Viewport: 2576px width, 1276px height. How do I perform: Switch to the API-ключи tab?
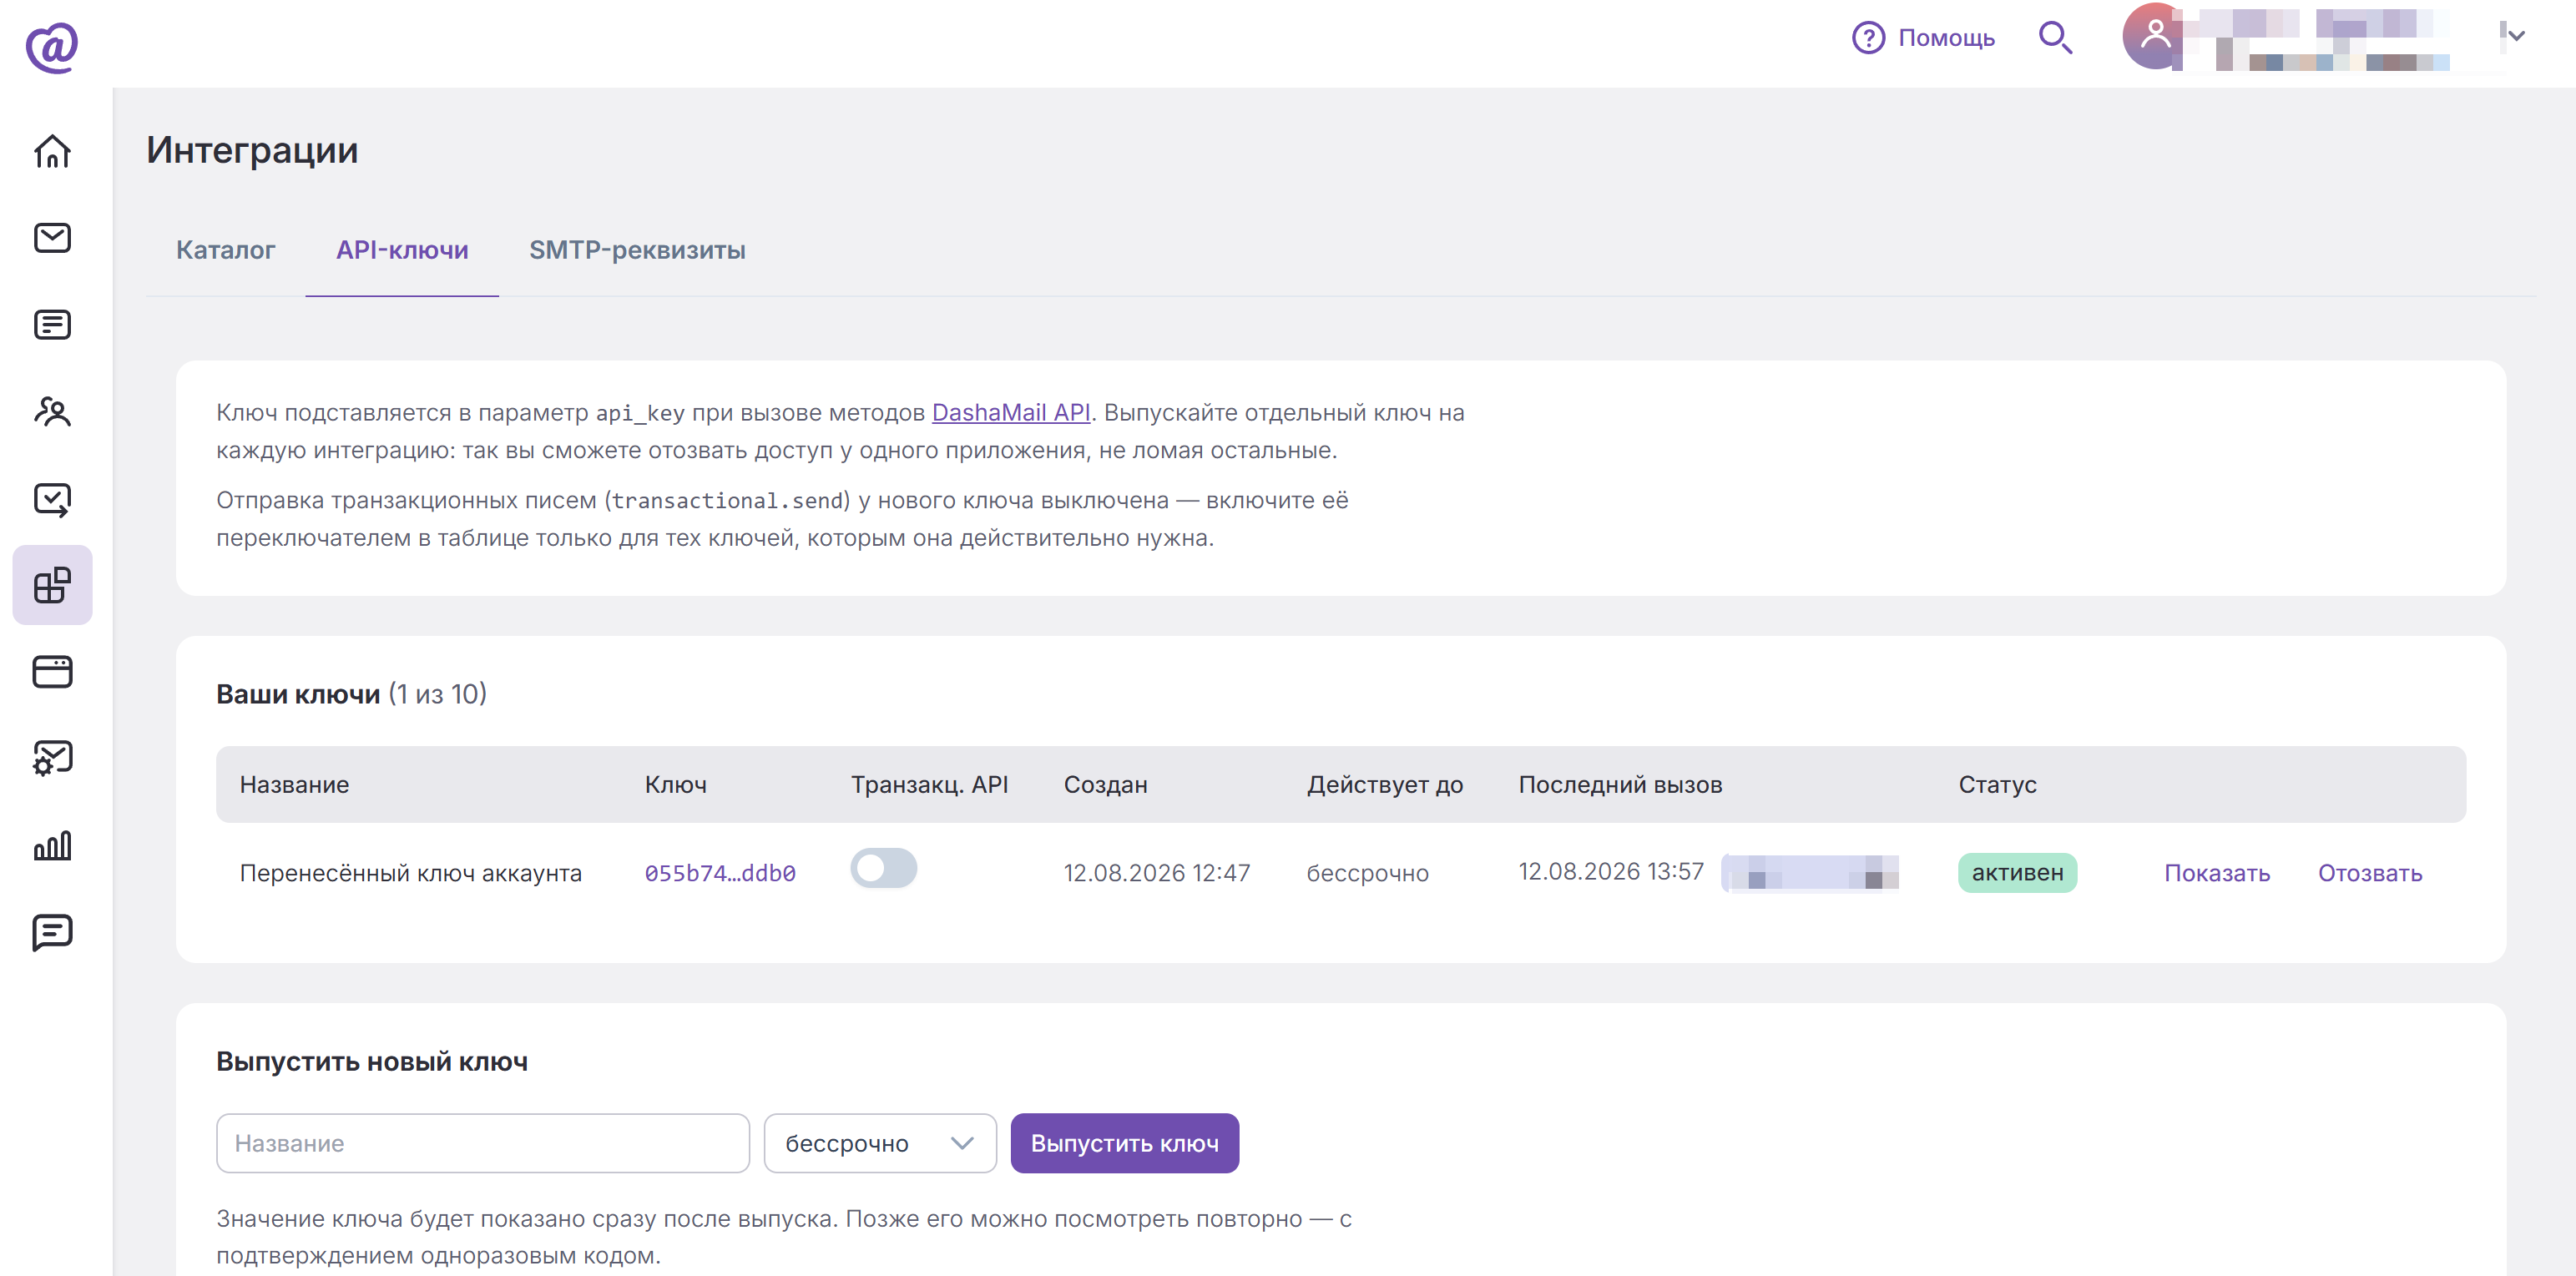402,250
